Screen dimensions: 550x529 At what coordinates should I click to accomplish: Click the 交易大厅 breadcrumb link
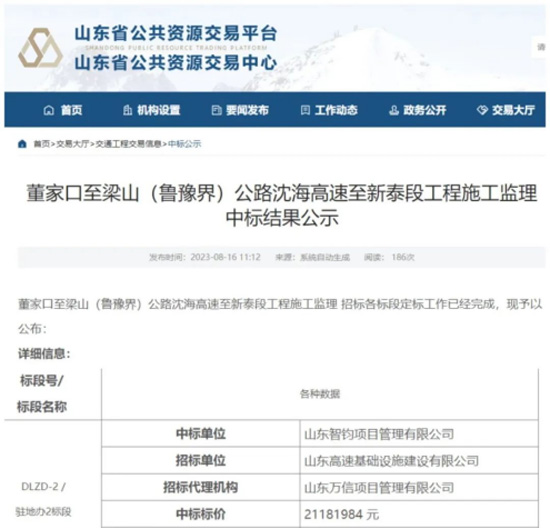click(72, 144)
